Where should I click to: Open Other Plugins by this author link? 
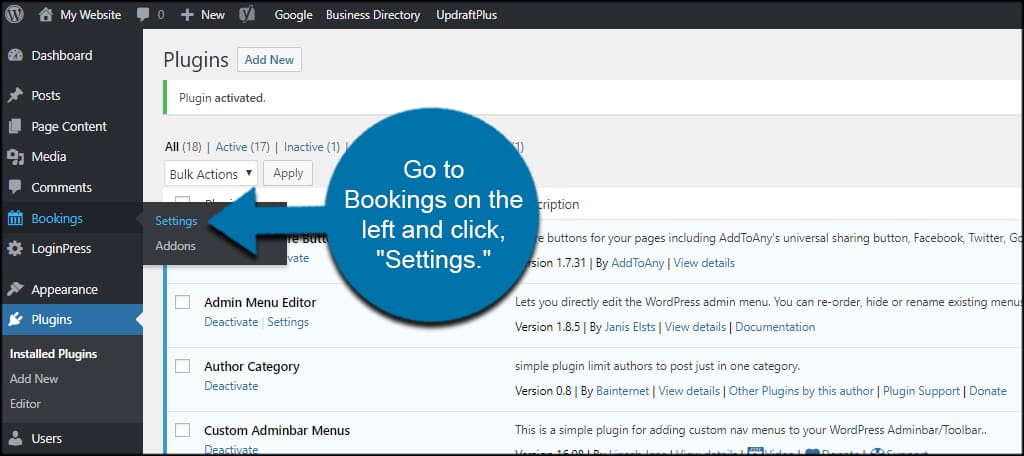(x=801, y=391)
